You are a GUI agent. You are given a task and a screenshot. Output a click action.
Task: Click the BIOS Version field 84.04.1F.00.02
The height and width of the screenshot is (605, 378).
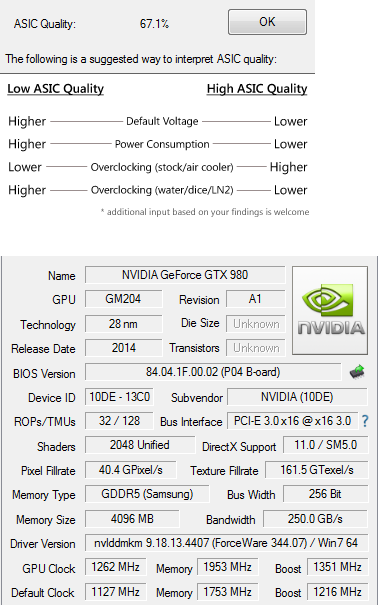[213, 372]
